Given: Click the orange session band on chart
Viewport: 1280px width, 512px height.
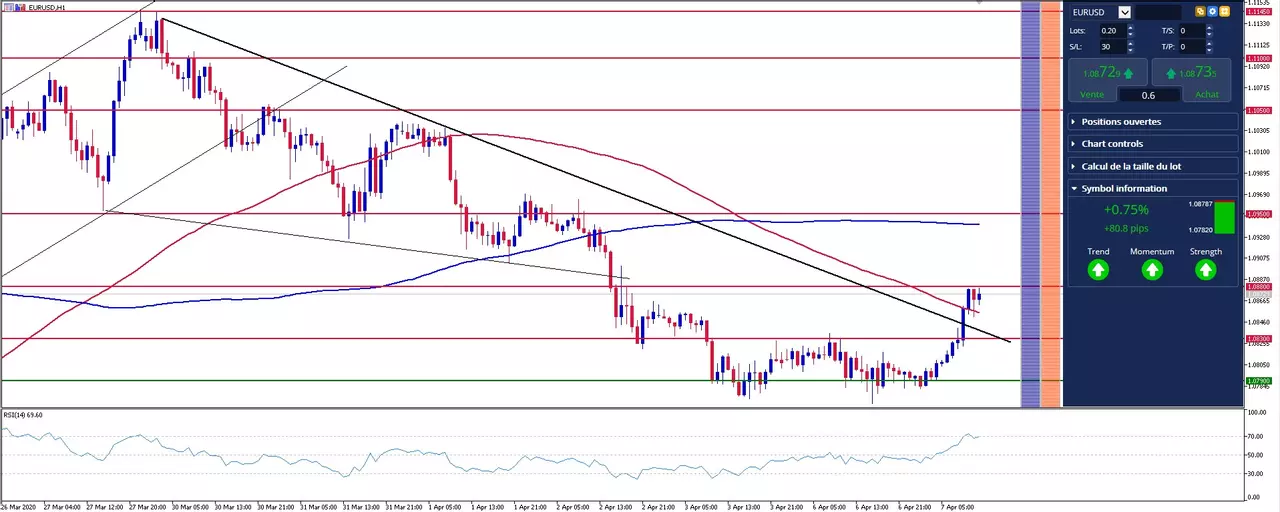Looking at the screenshot, I should [1050, 205].
